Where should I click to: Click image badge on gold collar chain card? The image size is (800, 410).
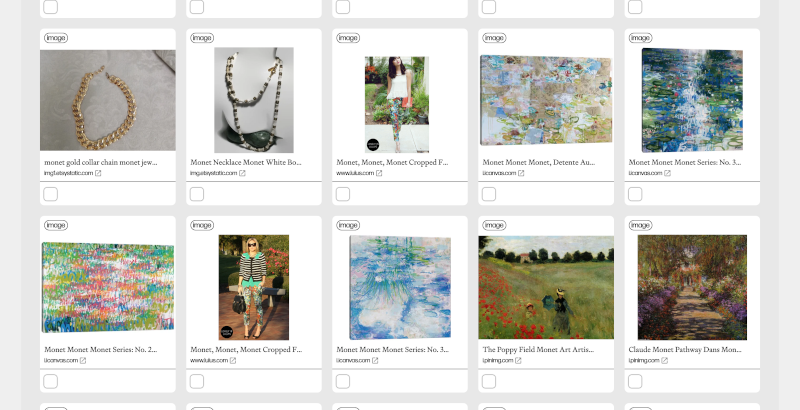(56, 38)
